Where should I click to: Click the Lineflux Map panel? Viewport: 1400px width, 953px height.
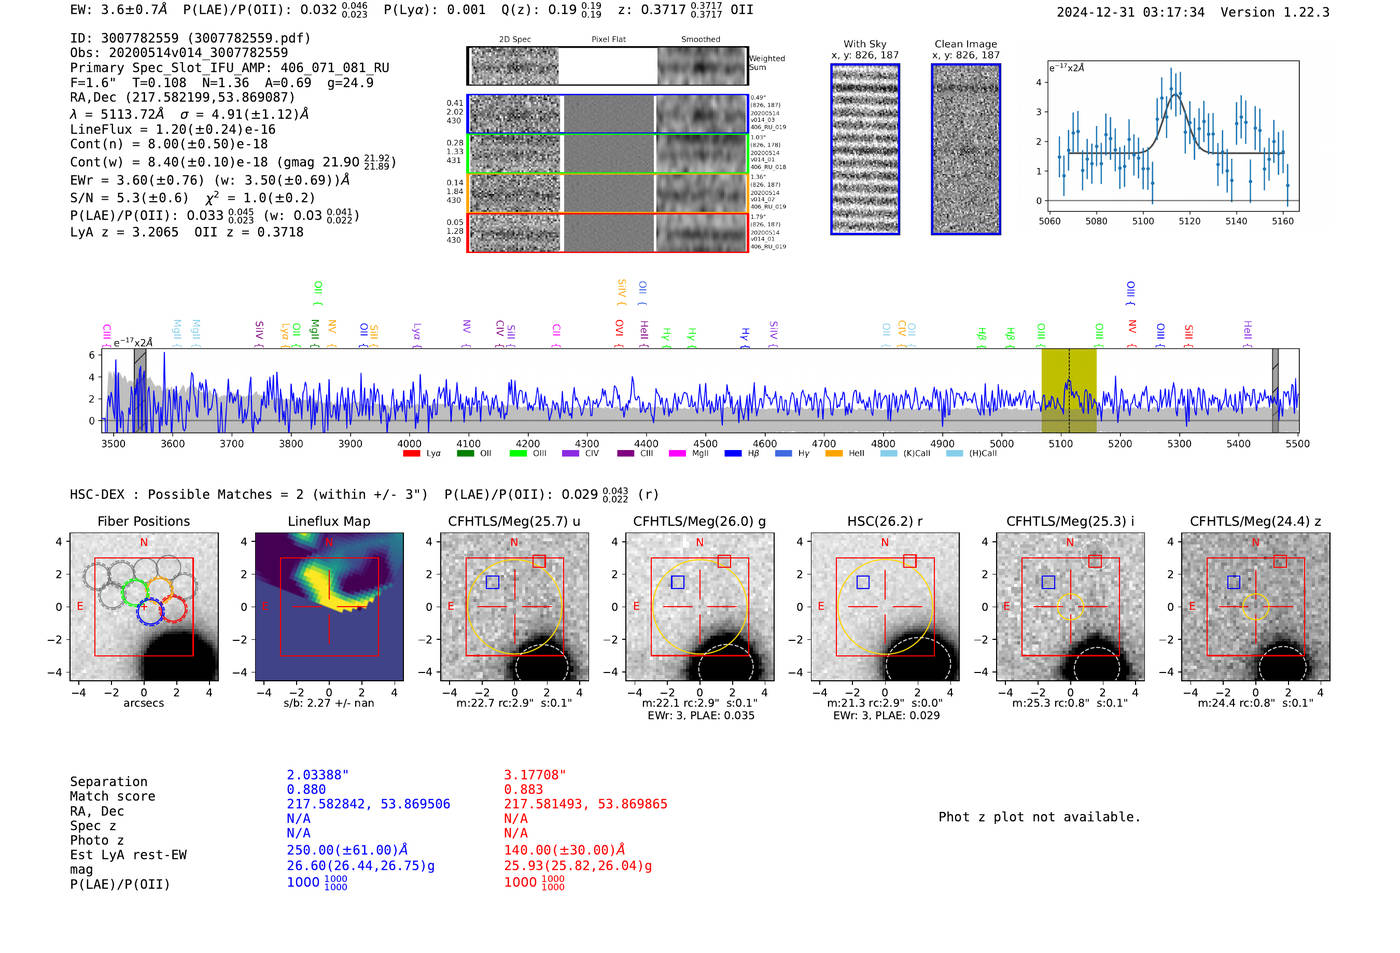point(329,606)
